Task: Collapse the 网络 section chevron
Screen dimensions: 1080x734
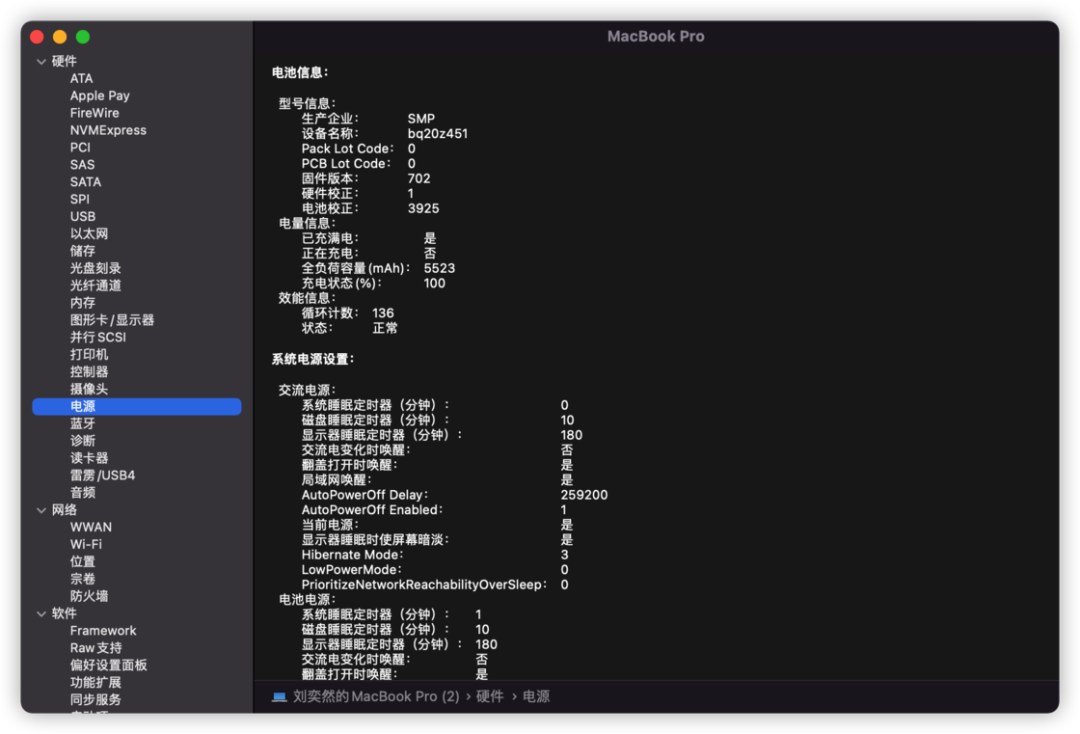Action: tap(41, 510)
